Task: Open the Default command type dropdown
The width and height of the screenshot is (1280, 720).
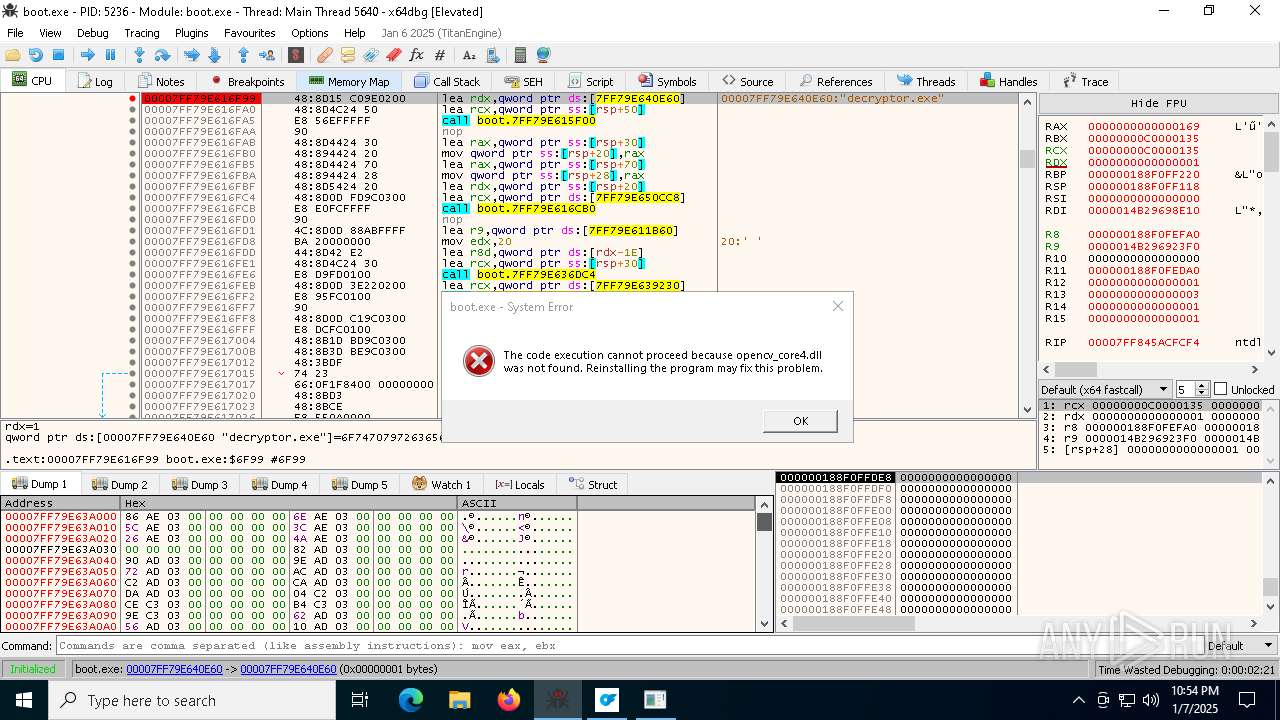Action: coord(1240,646)
